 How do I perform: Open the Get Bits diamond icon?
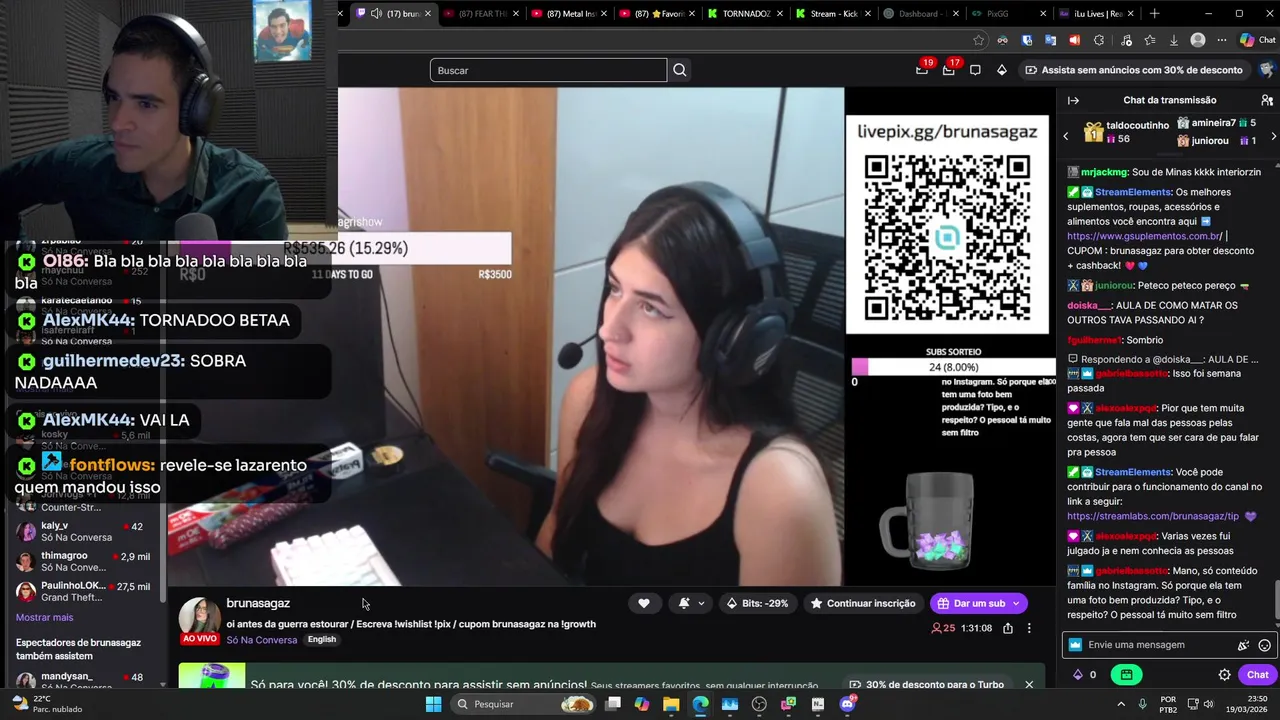click(1002, 70)
